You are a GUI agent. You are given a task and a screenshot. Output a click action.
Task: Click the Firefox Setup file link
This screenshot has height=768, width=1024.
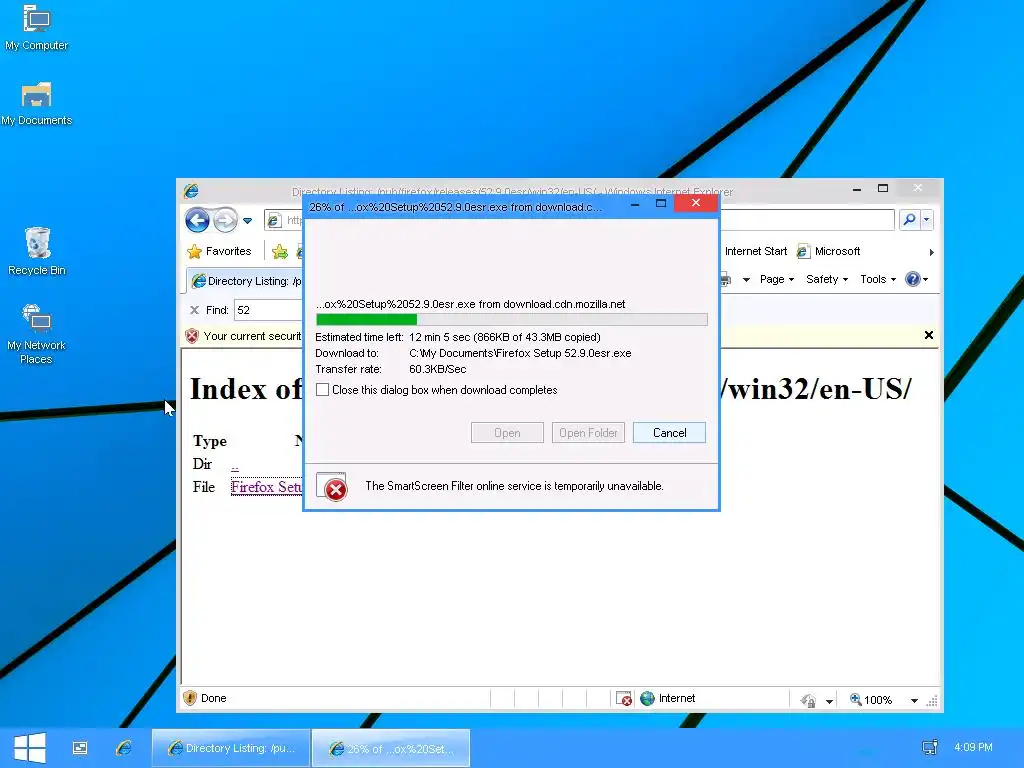click(x=266, y=487)
